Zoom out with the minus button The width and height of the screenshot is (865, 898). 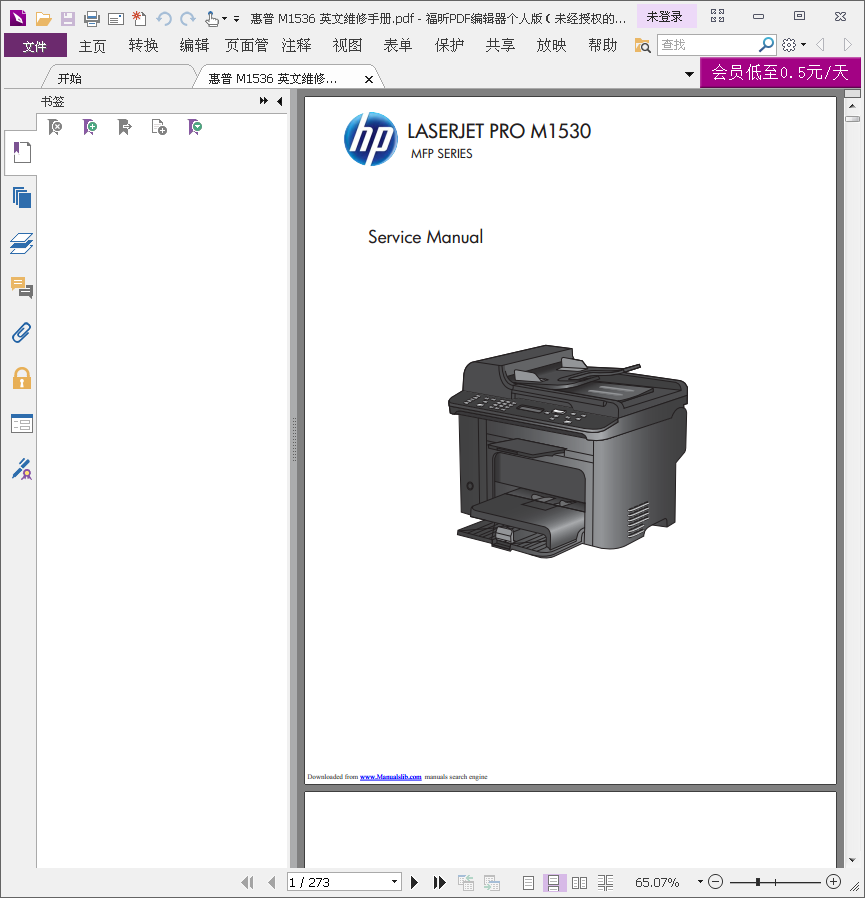coord(715,882)
